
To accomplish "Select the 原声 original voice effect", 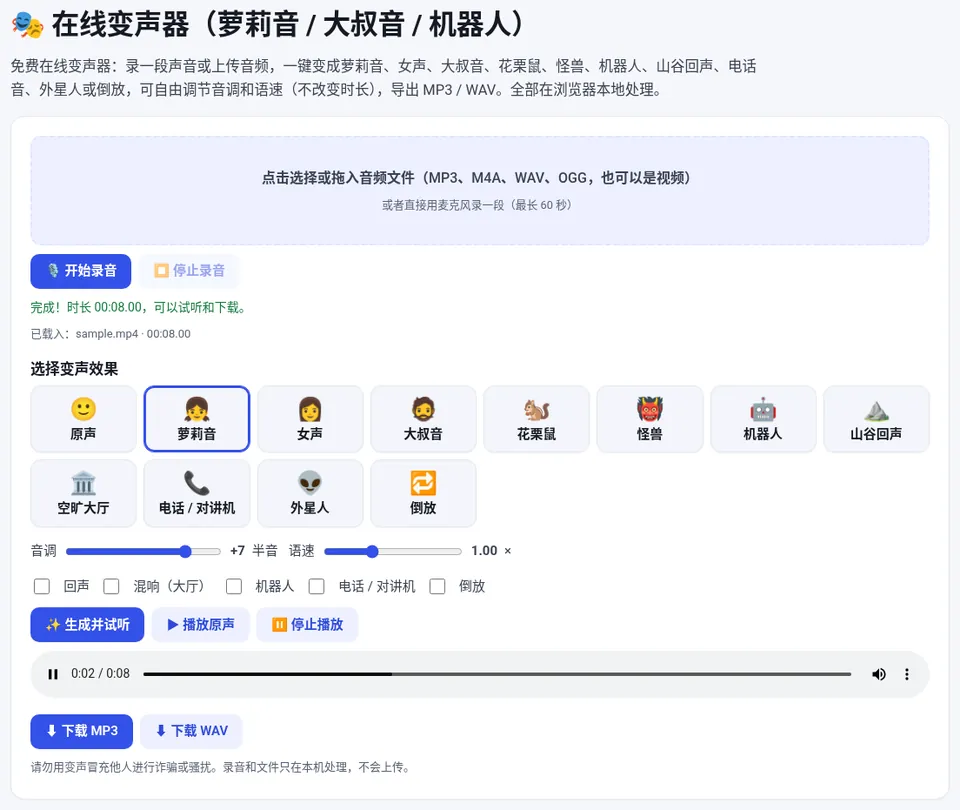I will [83, 419].
